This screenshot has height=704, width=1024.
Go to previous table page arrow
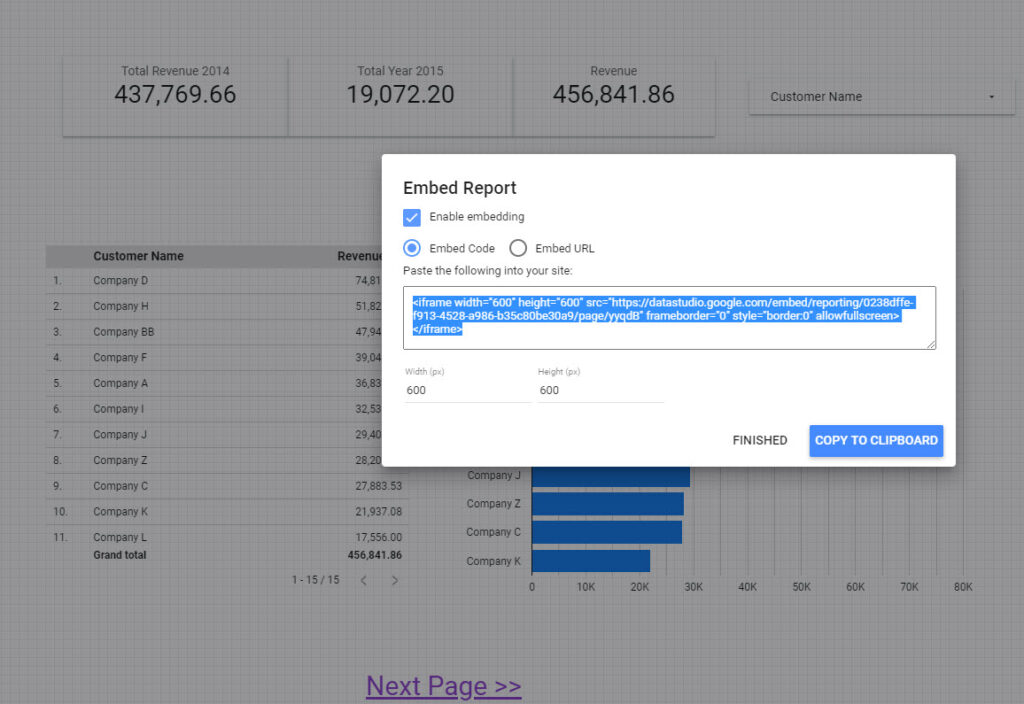(x=364, y=580)
